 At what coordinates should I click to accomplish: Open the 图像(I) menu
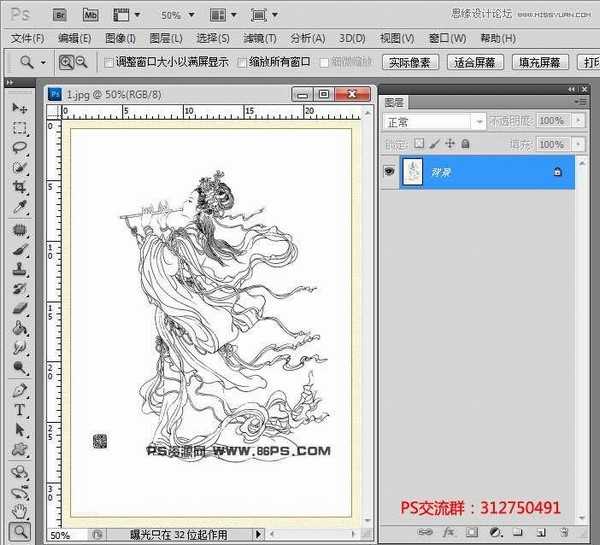(x=120, y=38)
